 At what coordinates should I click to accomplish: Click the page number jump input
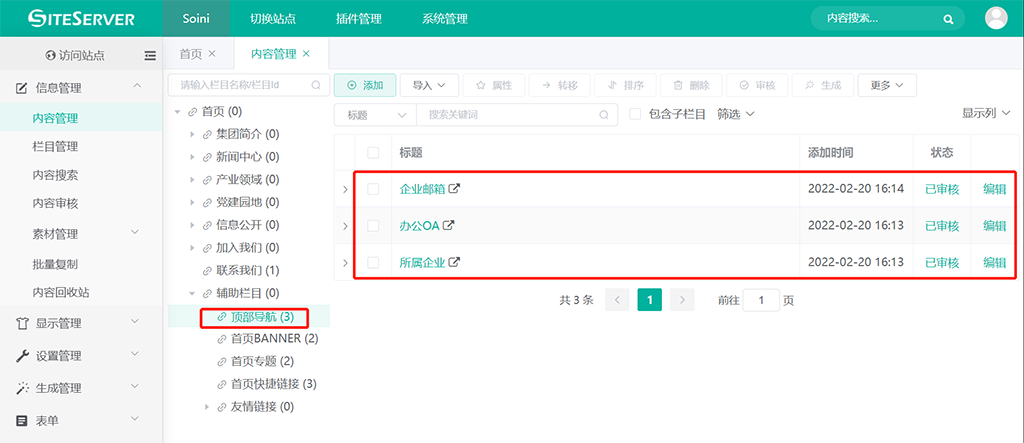tap(761, 300)
